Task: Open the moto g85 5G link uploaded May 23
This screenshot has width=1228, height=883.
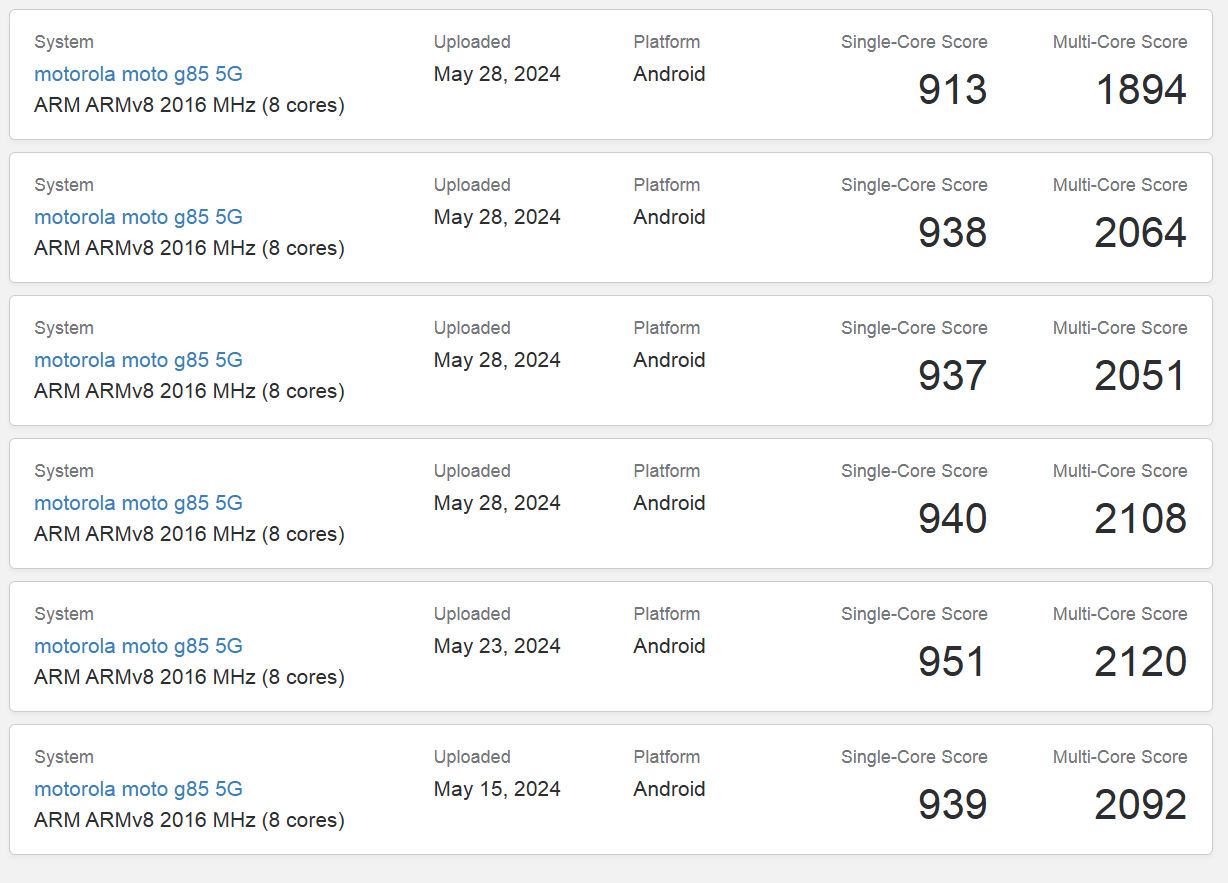Action: (x=138, y=646)
